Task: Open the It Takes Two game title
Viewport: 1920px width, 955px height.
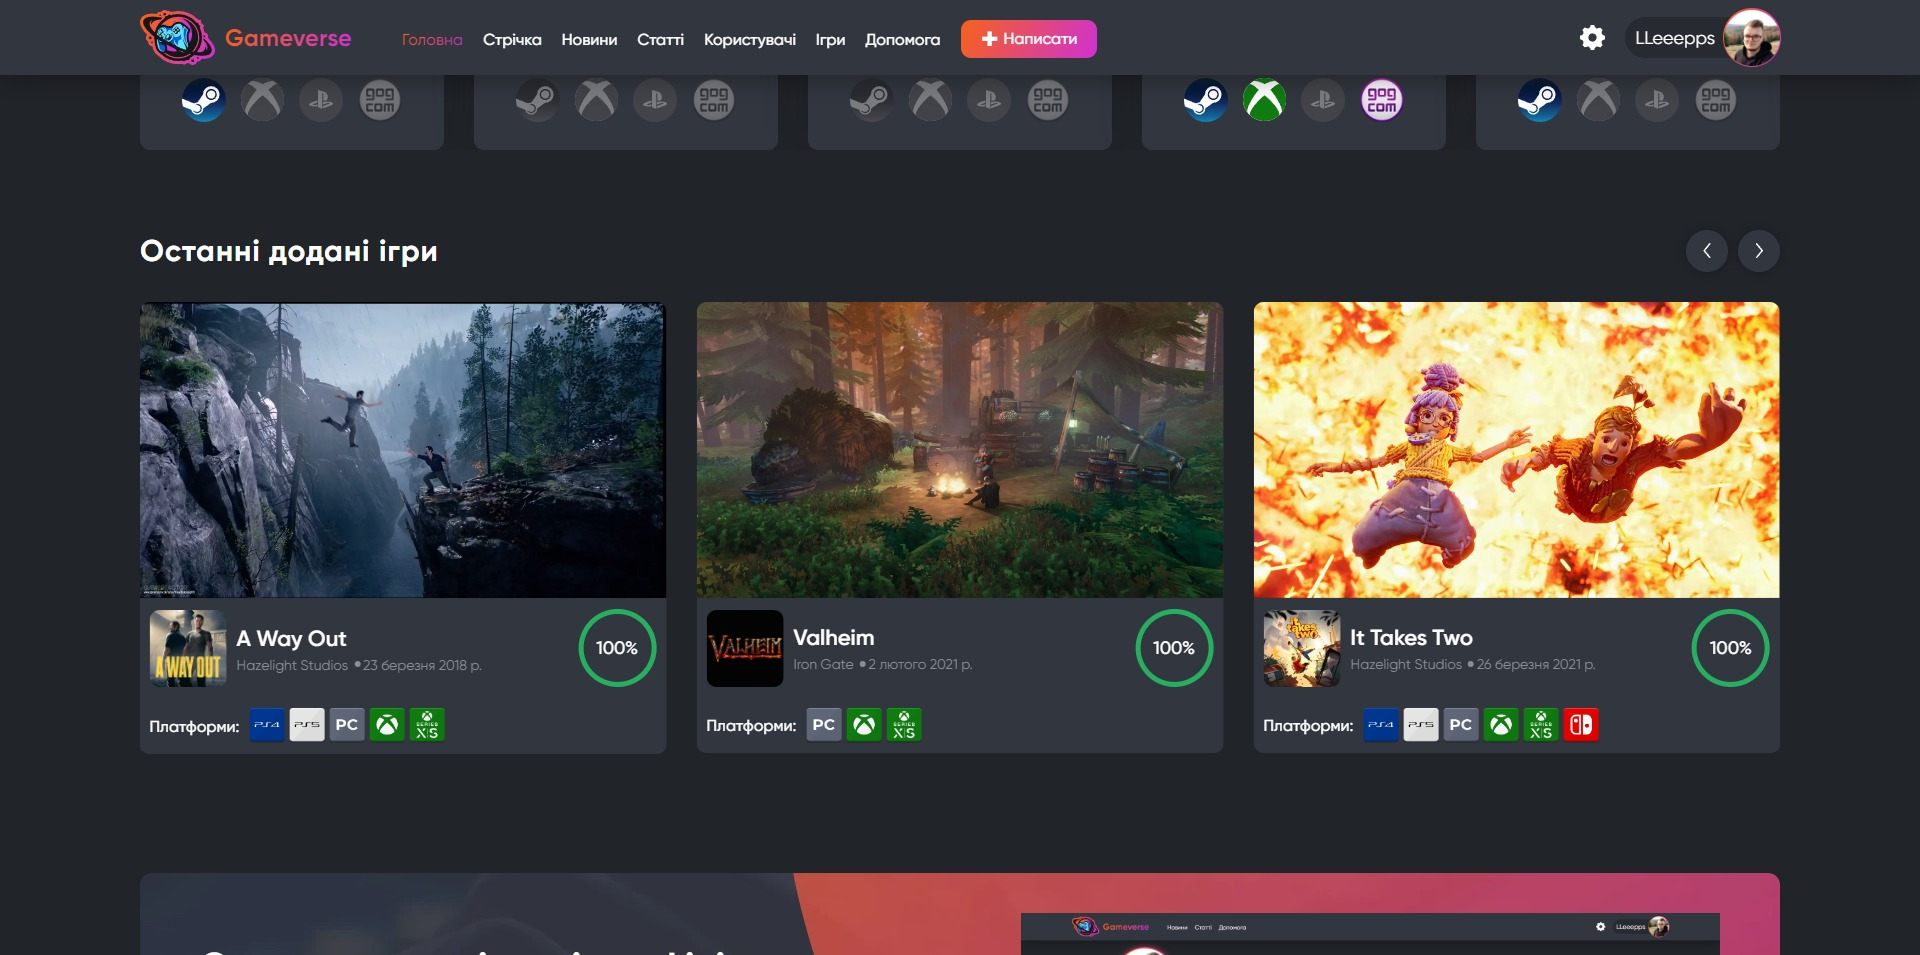Action: [1411, 637]
